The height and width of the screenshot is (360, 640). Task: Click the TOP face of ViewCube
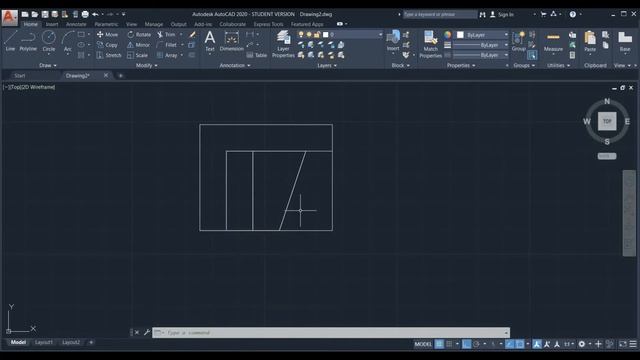[x=607, y=121]
